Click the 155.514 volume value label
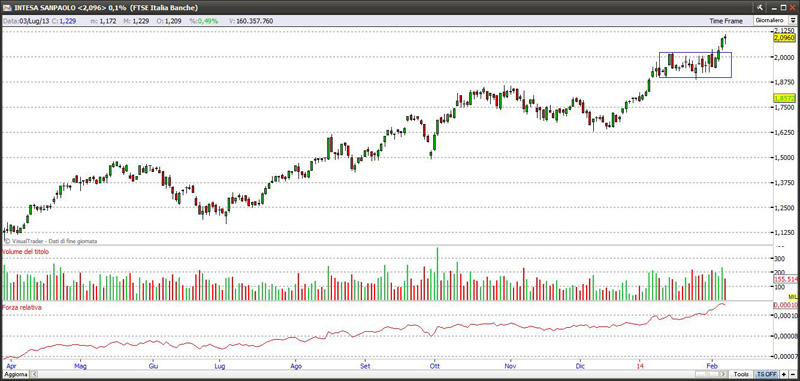The height and width of the screenshot is (381, 800). [785, 280]
